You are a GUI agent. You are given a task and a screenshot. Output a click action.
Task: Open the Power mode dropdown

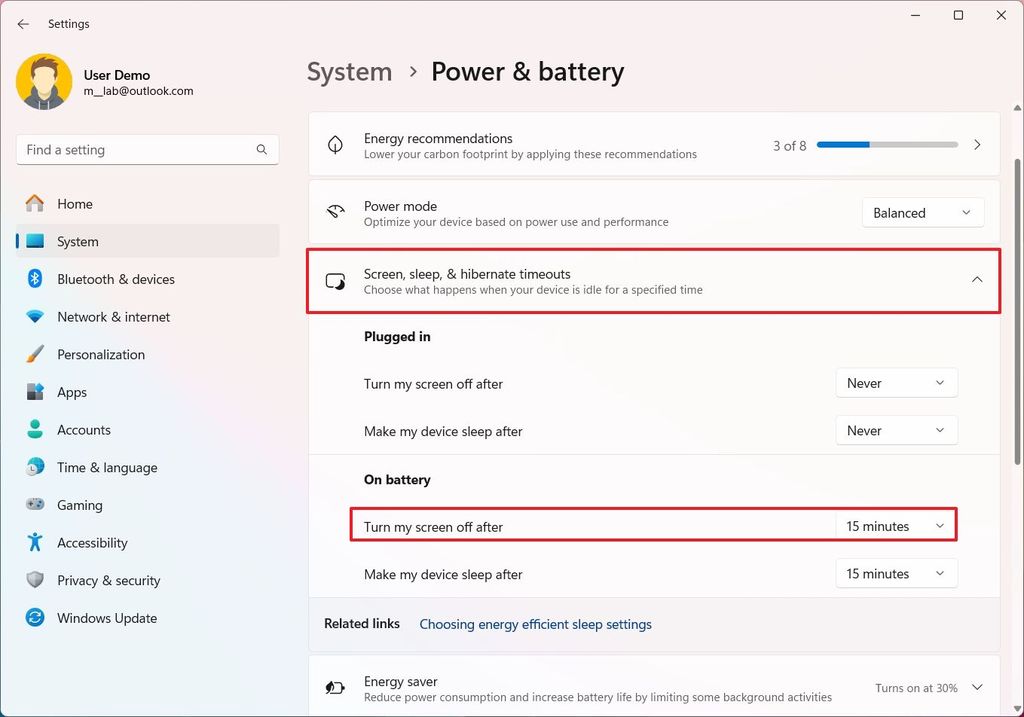921,212
